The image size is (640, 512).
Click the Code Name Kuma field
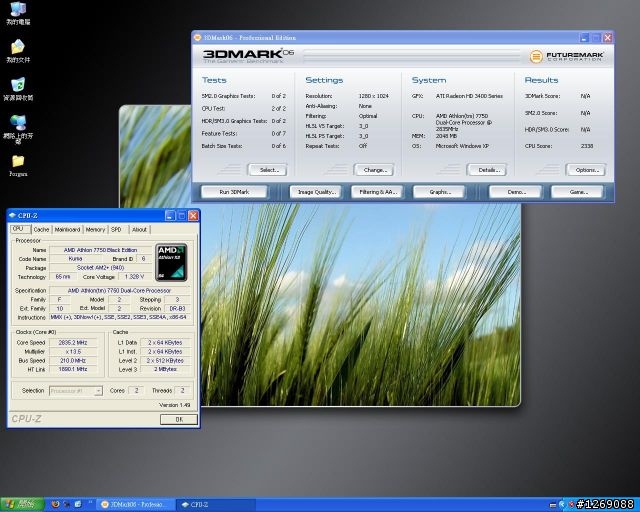(x=76, y=259)
